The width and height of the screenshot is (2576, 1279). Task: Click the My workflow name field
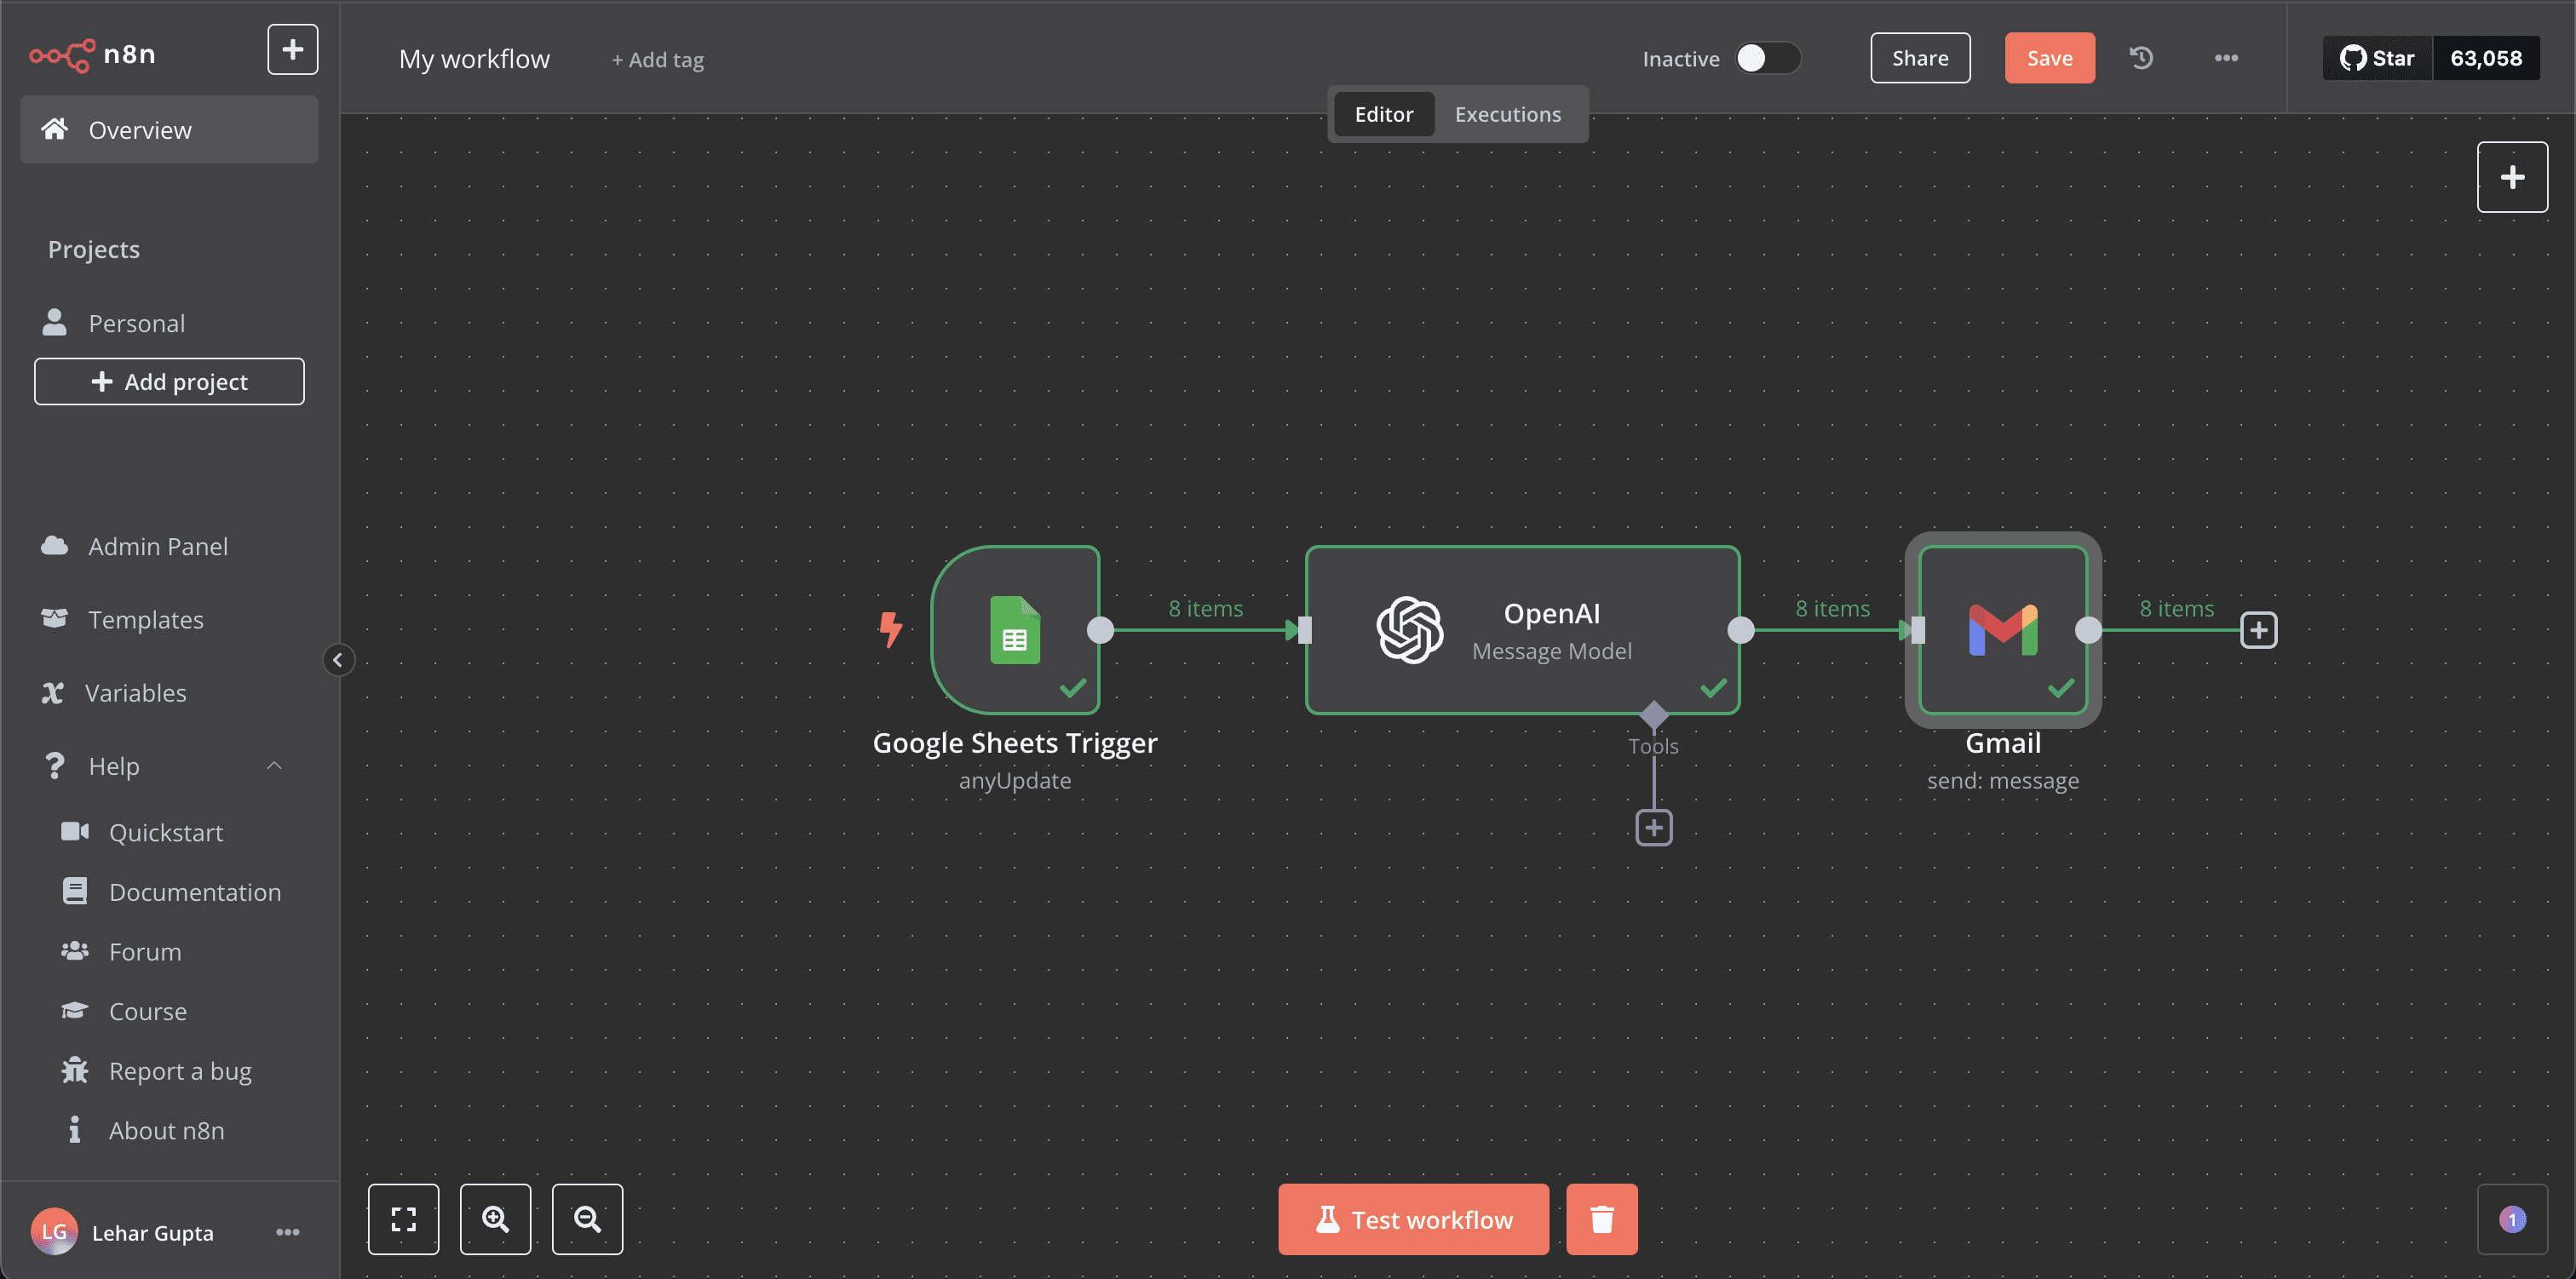click(474, 59)
